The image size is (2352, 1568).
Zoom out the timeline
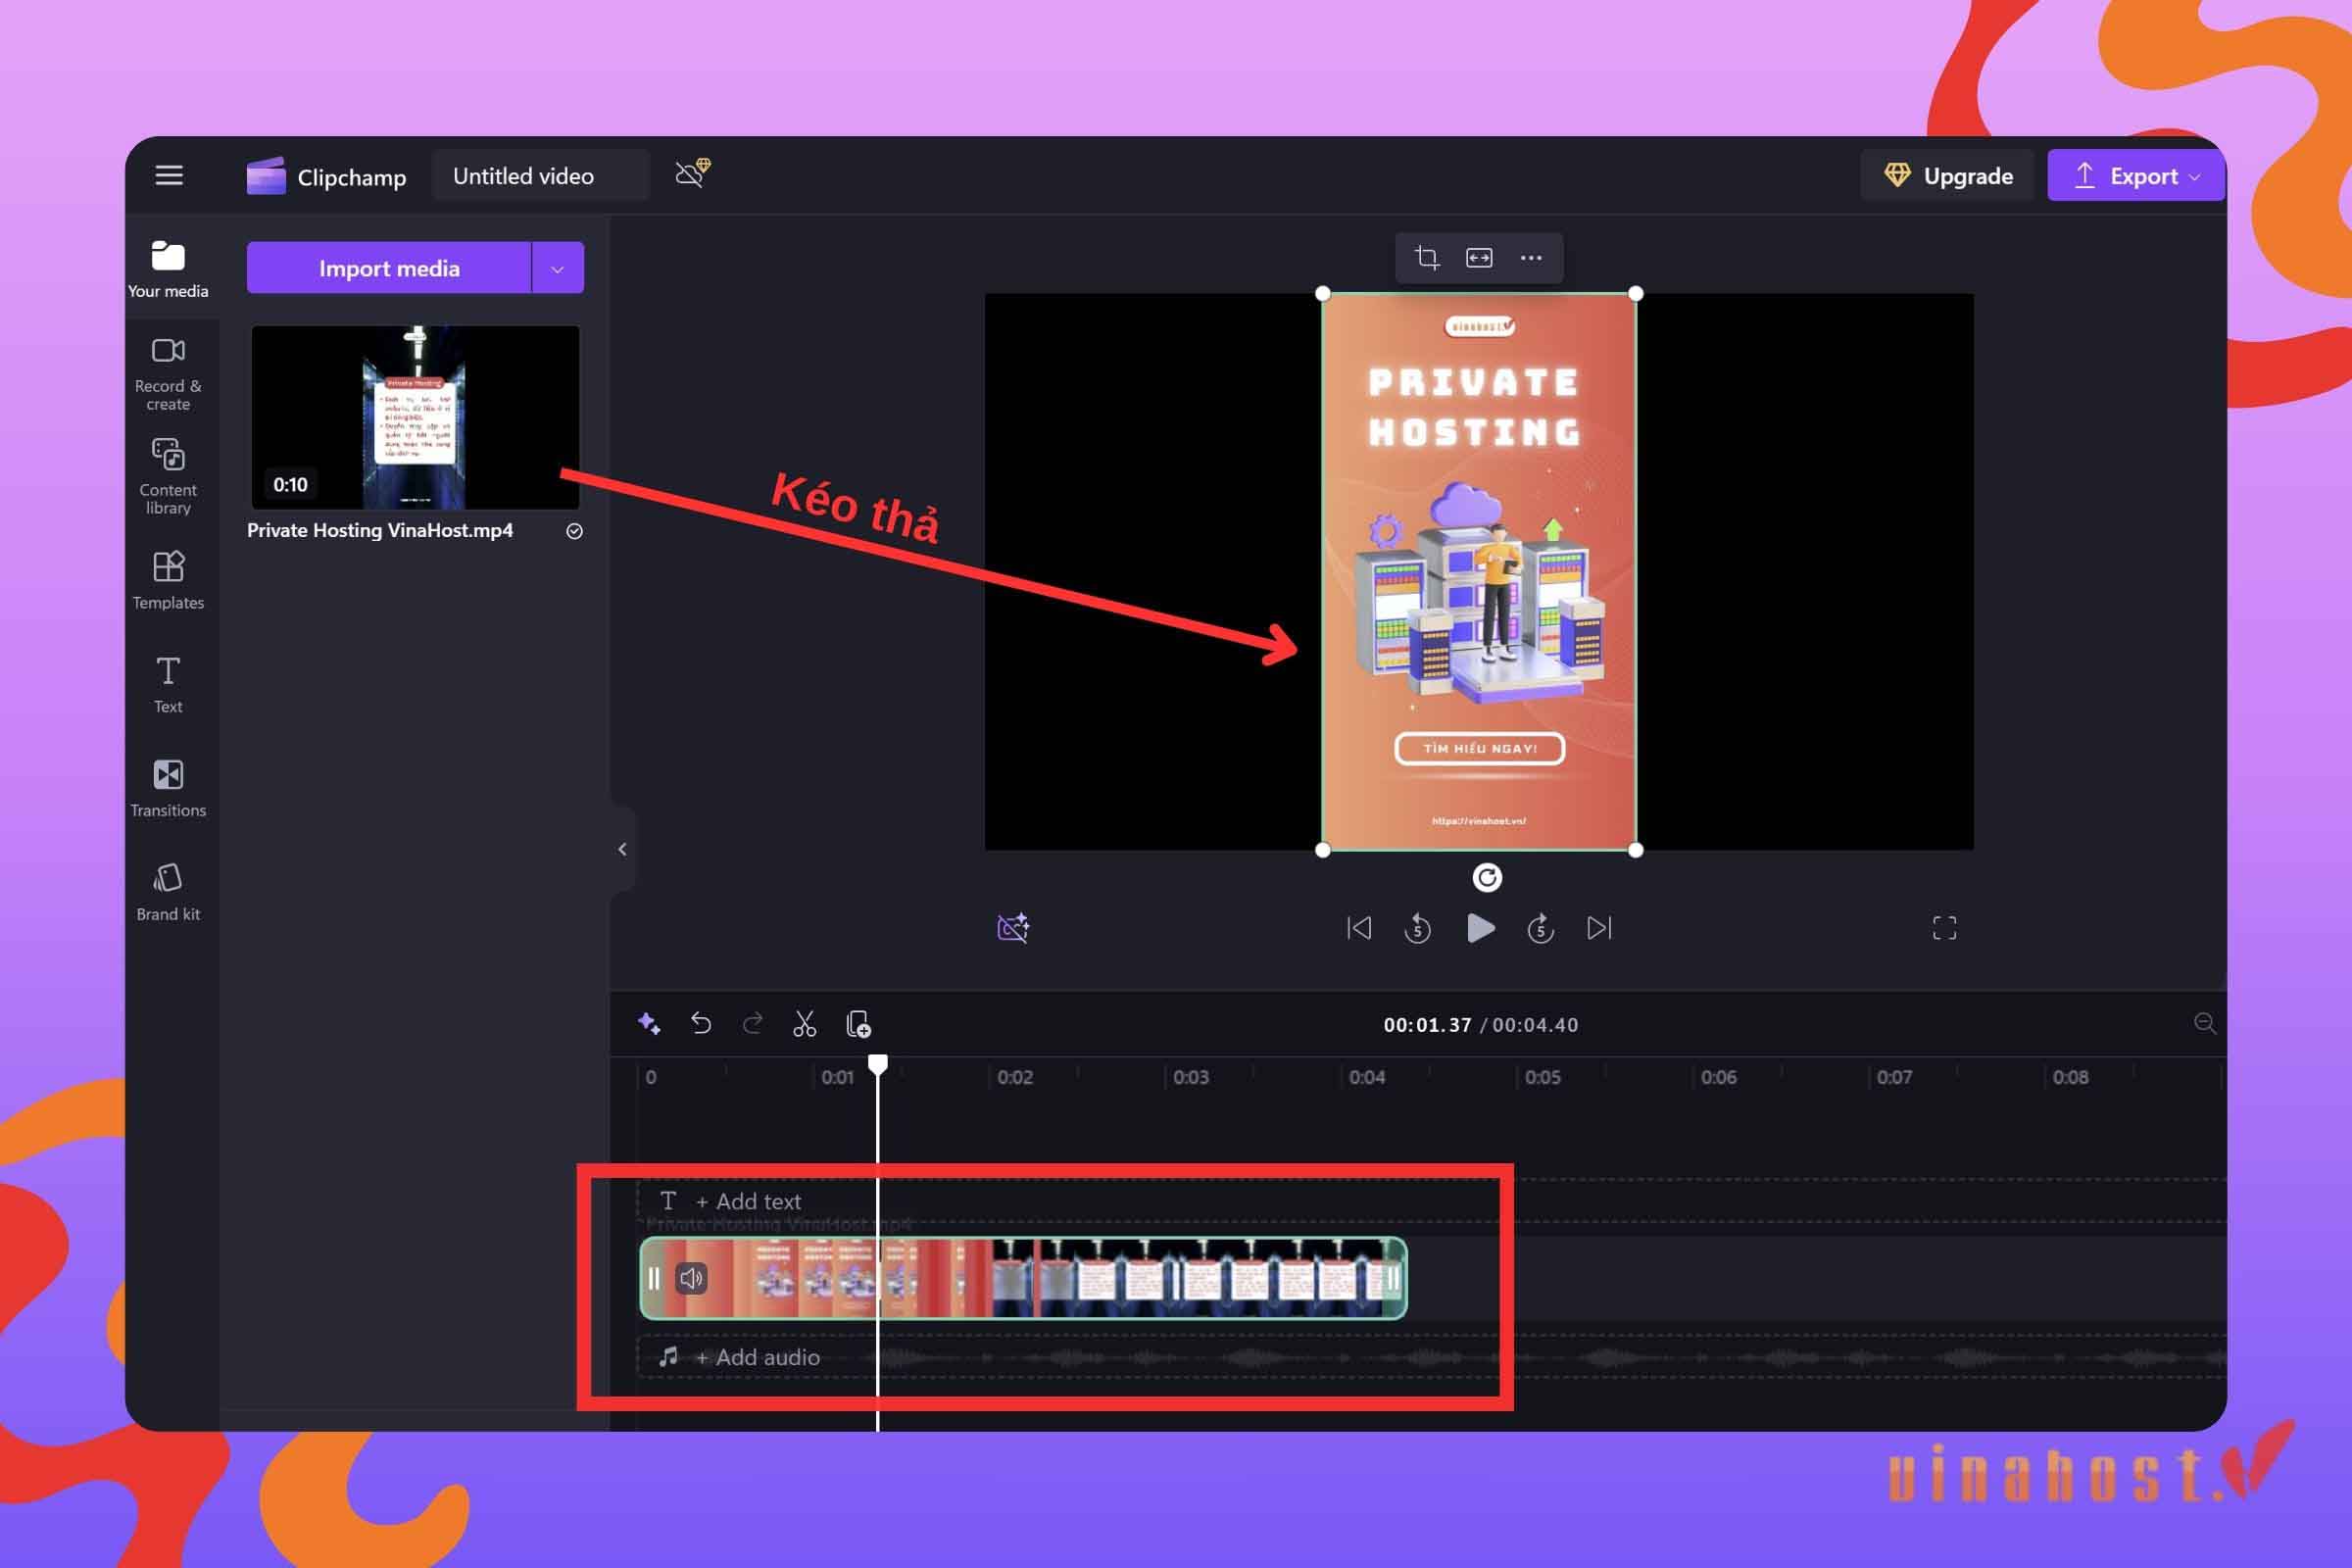click(2204, 1023)
